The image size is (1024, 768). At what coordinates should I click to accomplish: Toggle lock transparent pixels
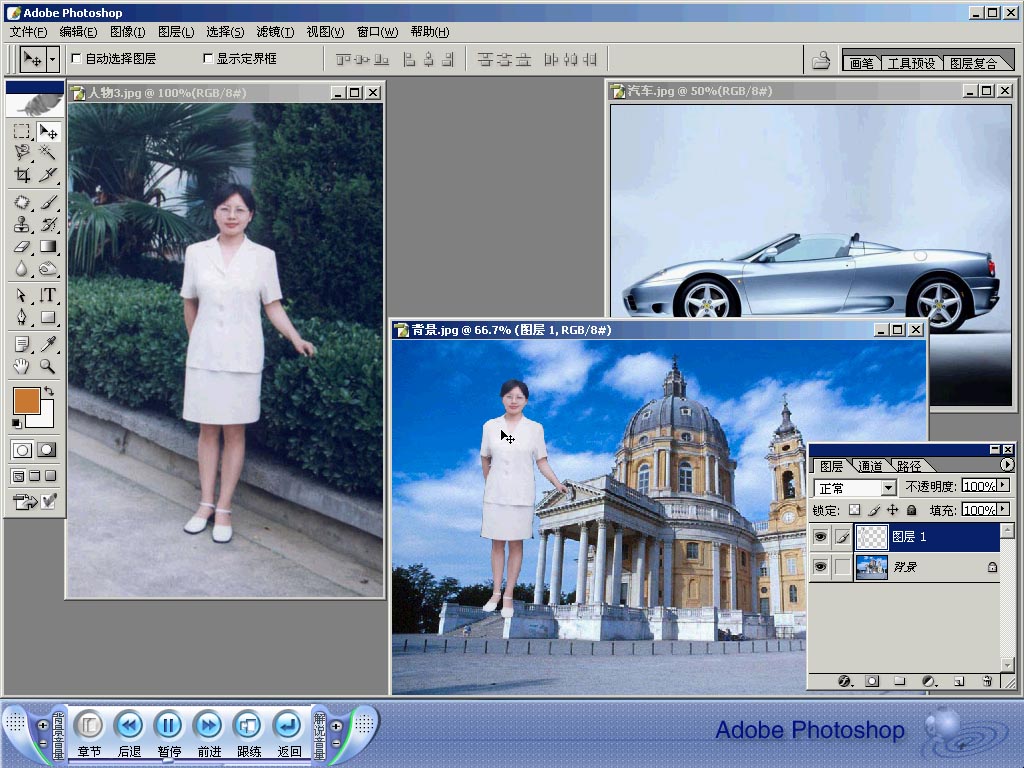point(854,510)
